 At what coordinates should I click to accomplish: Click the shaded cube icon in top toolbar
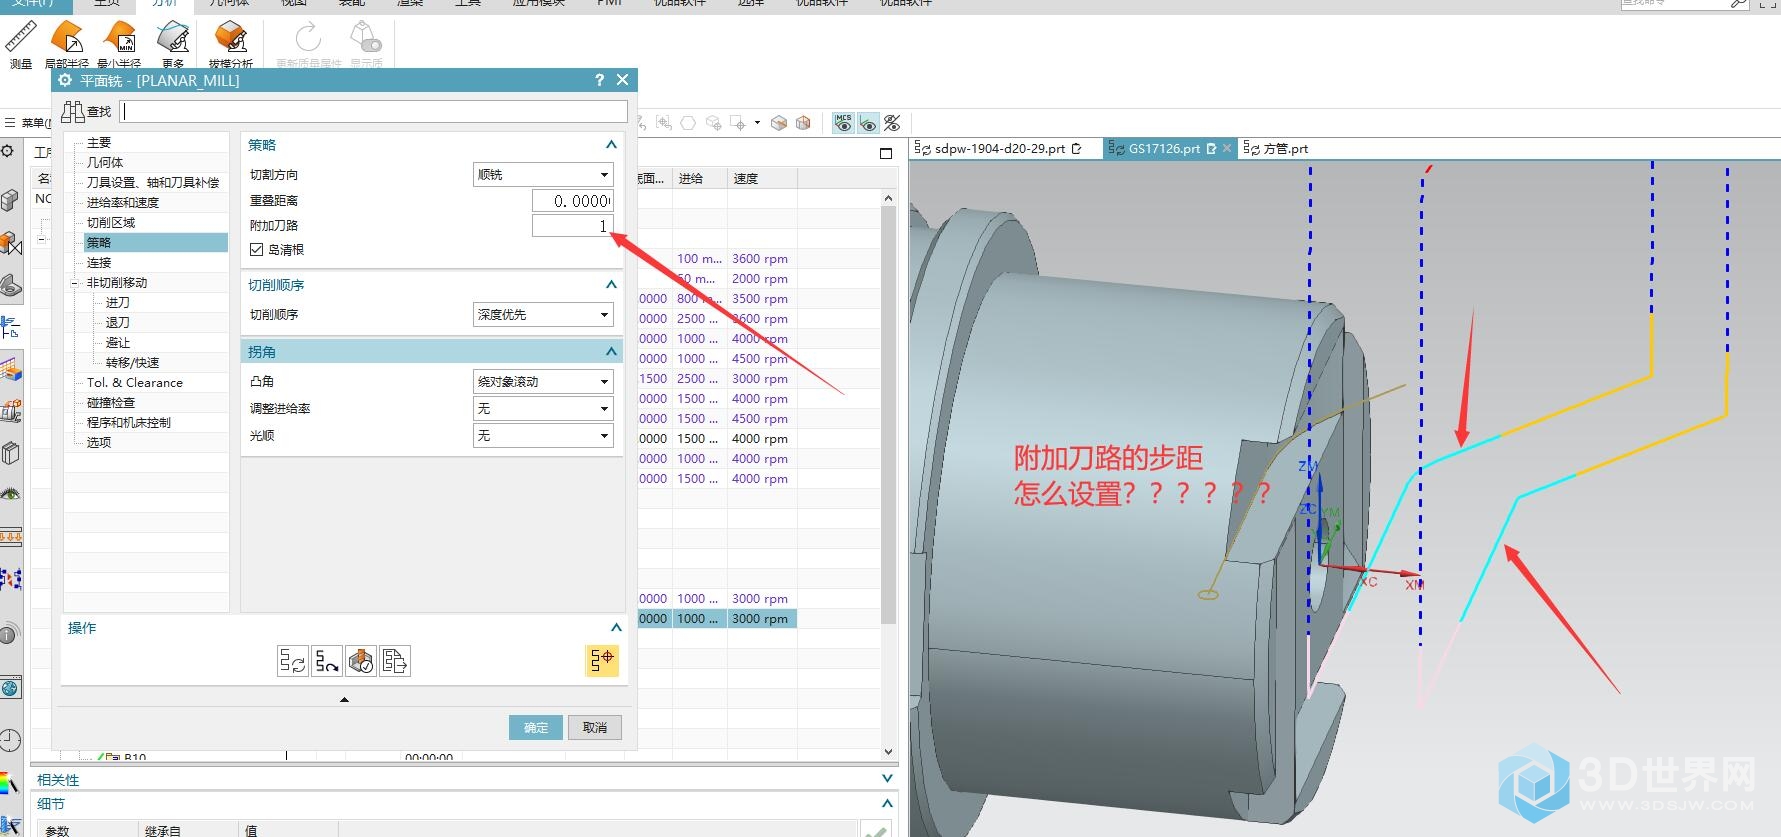pyautogui.click(x=779, y=123)
